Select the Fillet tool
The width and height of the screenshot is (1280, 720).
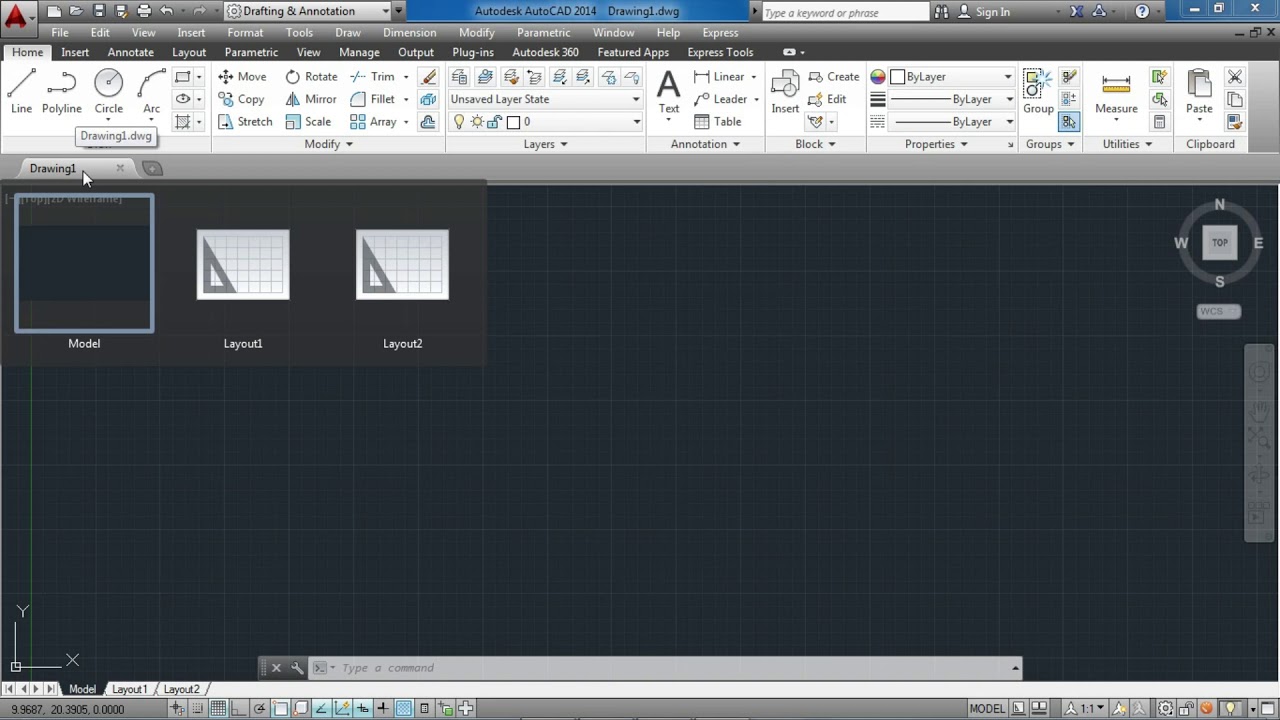tap(372, 99)
